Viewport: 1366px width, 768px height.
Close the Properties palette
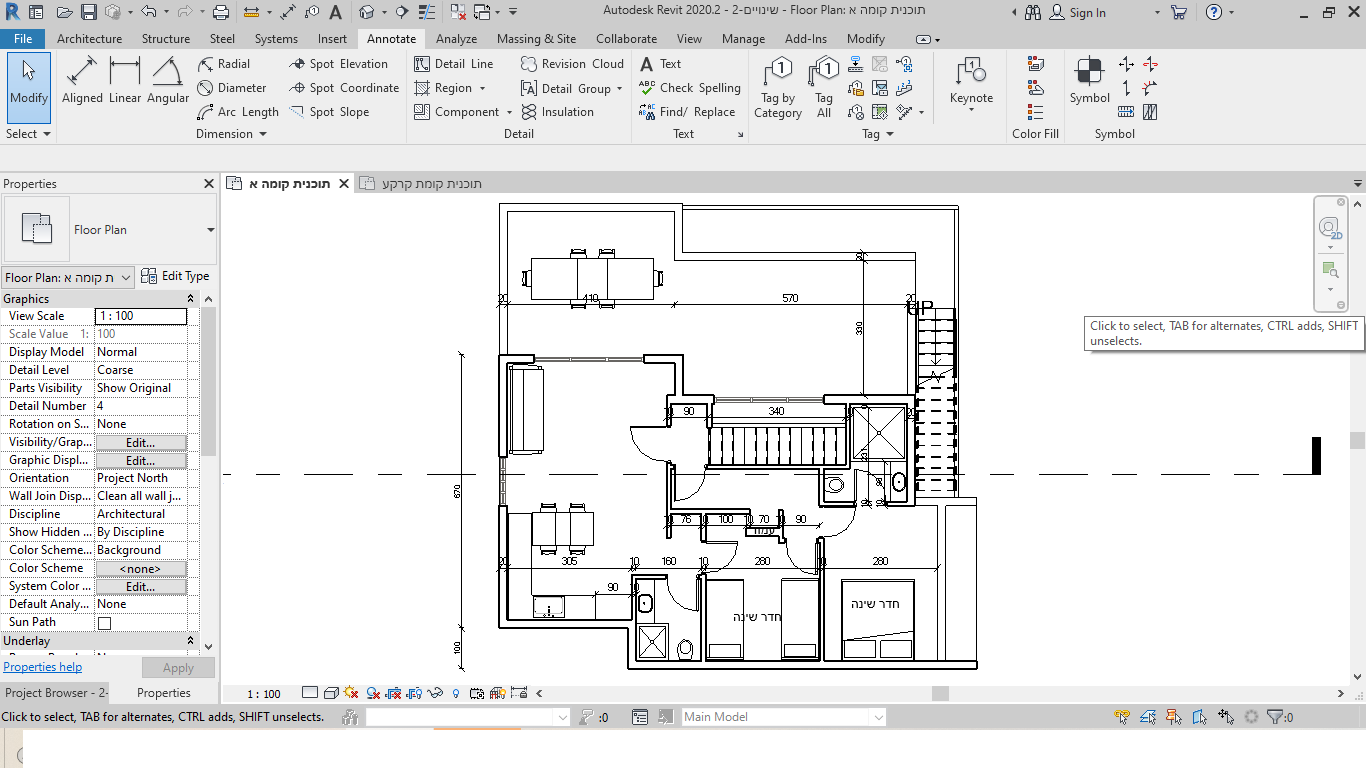pyautogui.click(x=209, y=184)
